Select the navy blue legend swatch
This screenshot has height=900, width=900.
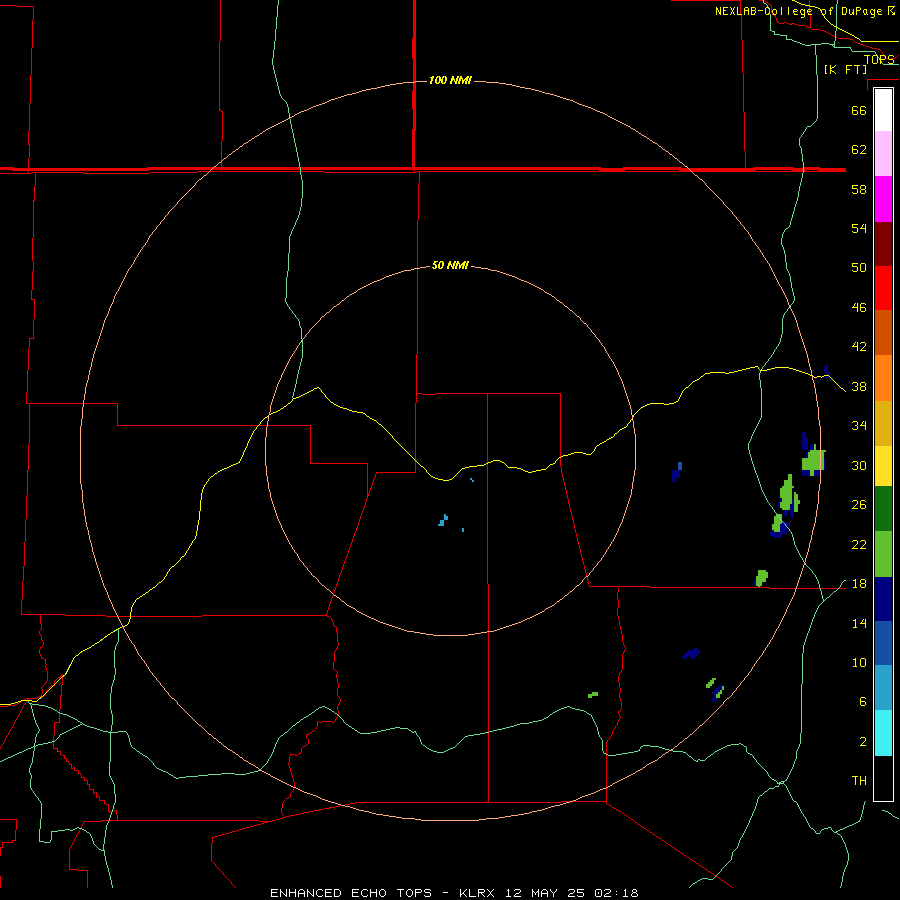click(883, 599)
